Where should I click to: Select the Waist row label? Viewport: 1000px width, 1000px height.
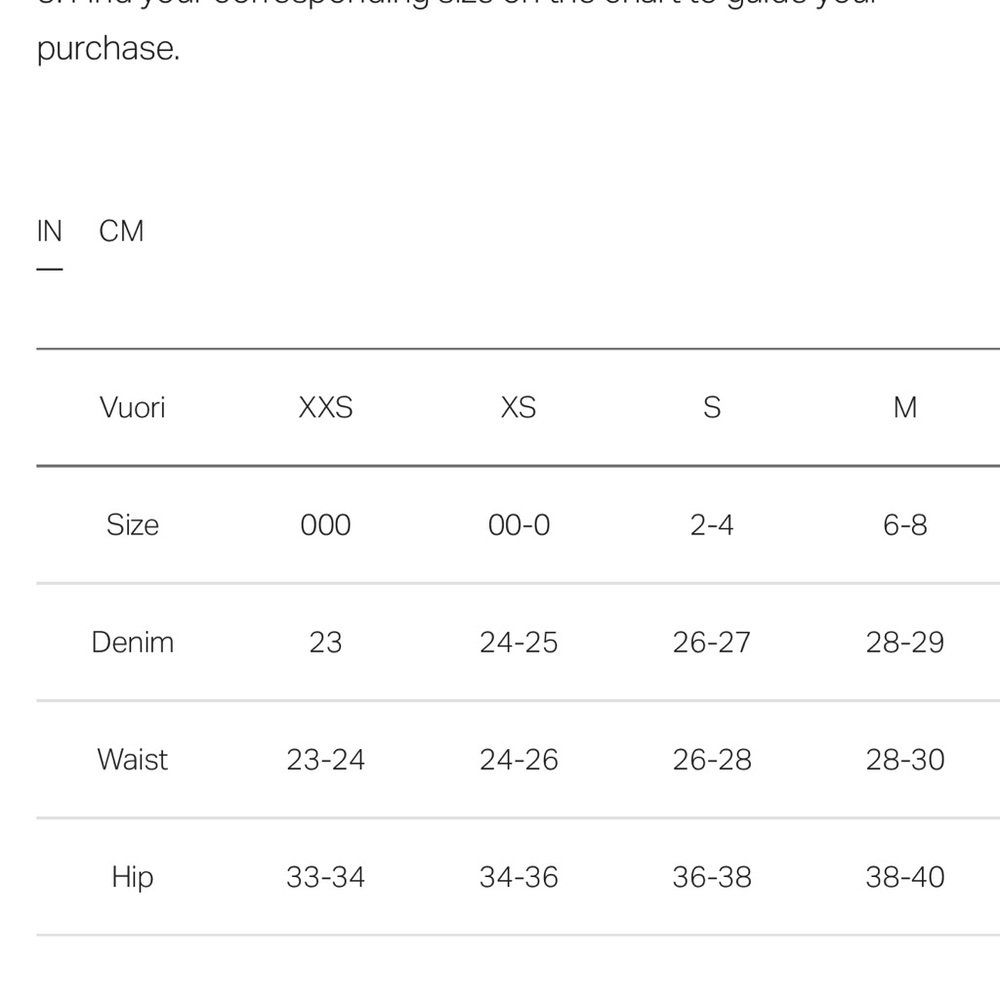coord(133,760)
